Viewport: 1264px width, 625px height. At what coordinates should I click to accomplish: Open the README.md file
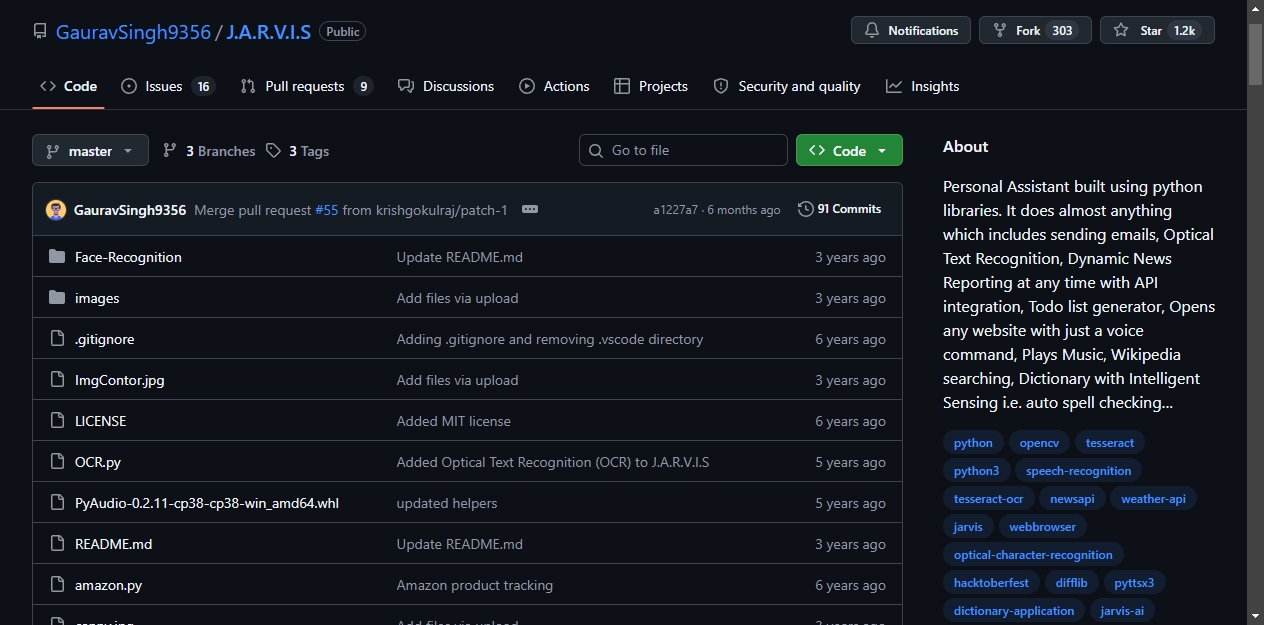[x=114, y=544]
